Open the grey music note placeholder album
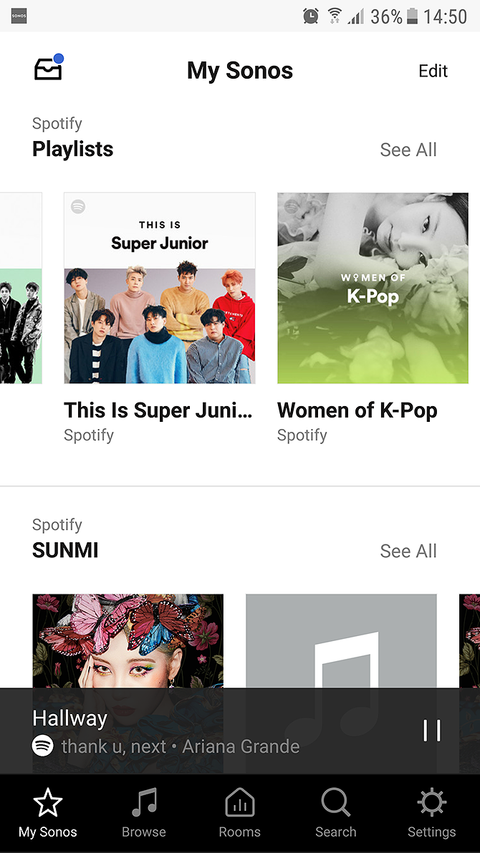Viewport: 480px width, 853px height. tap(341, 641)
